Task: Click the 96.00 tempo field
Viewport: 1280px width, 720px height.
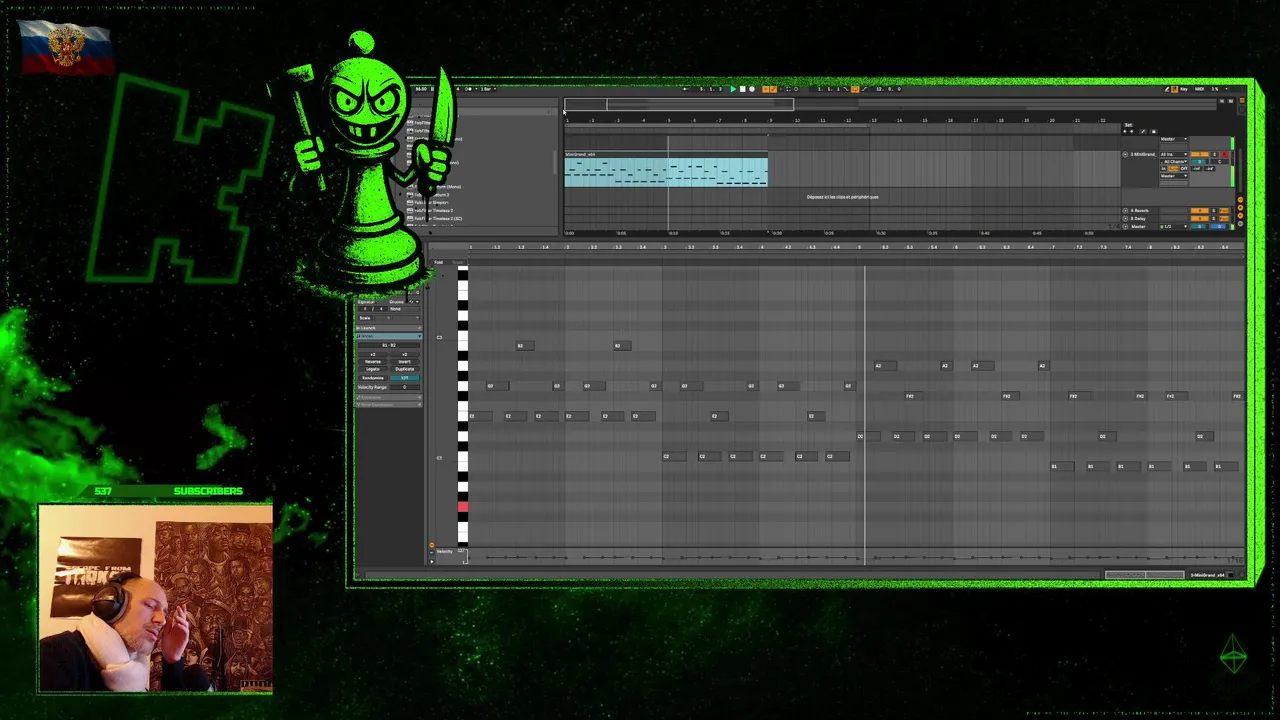Action: (x=421, y=89)
